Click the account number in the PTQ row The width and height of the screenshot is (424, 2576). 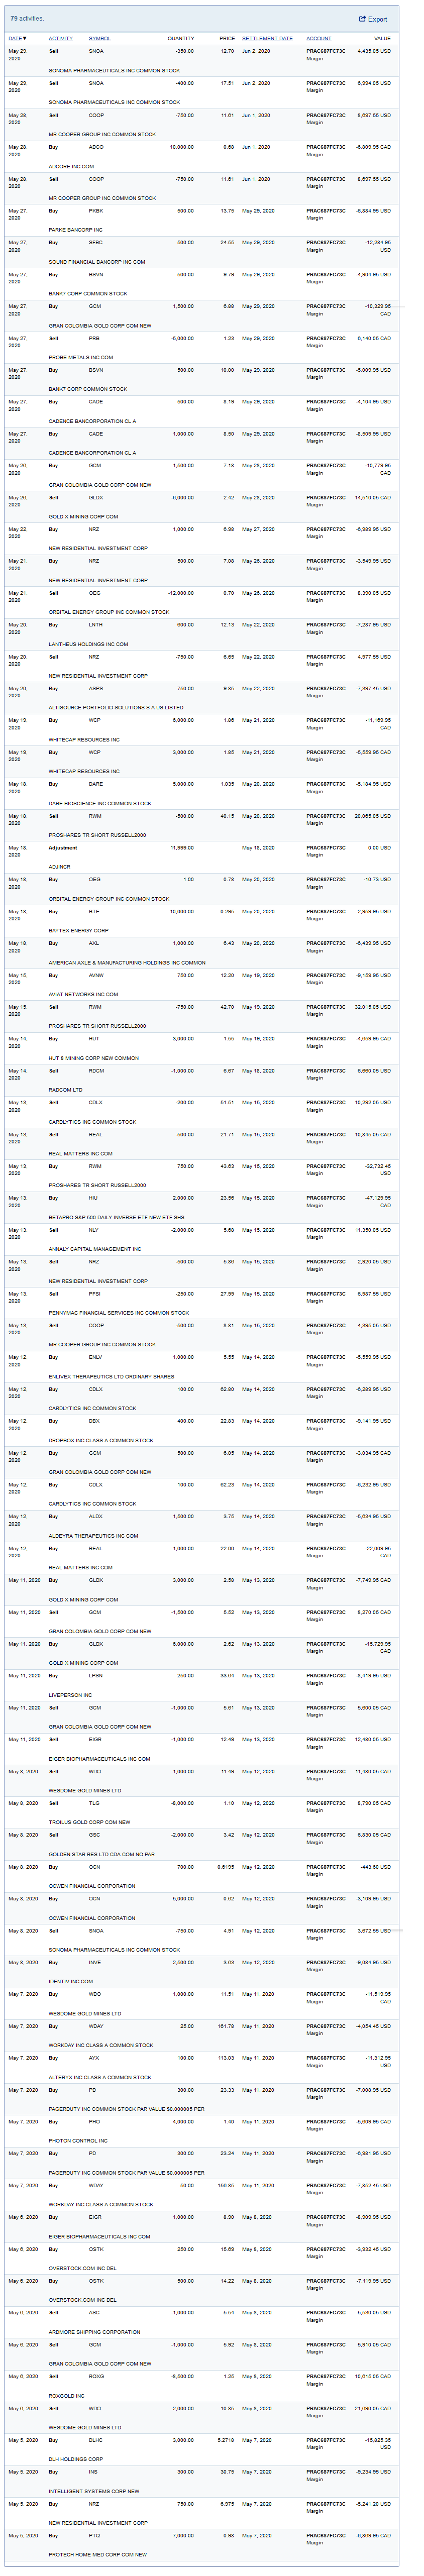pos(325,2535)
